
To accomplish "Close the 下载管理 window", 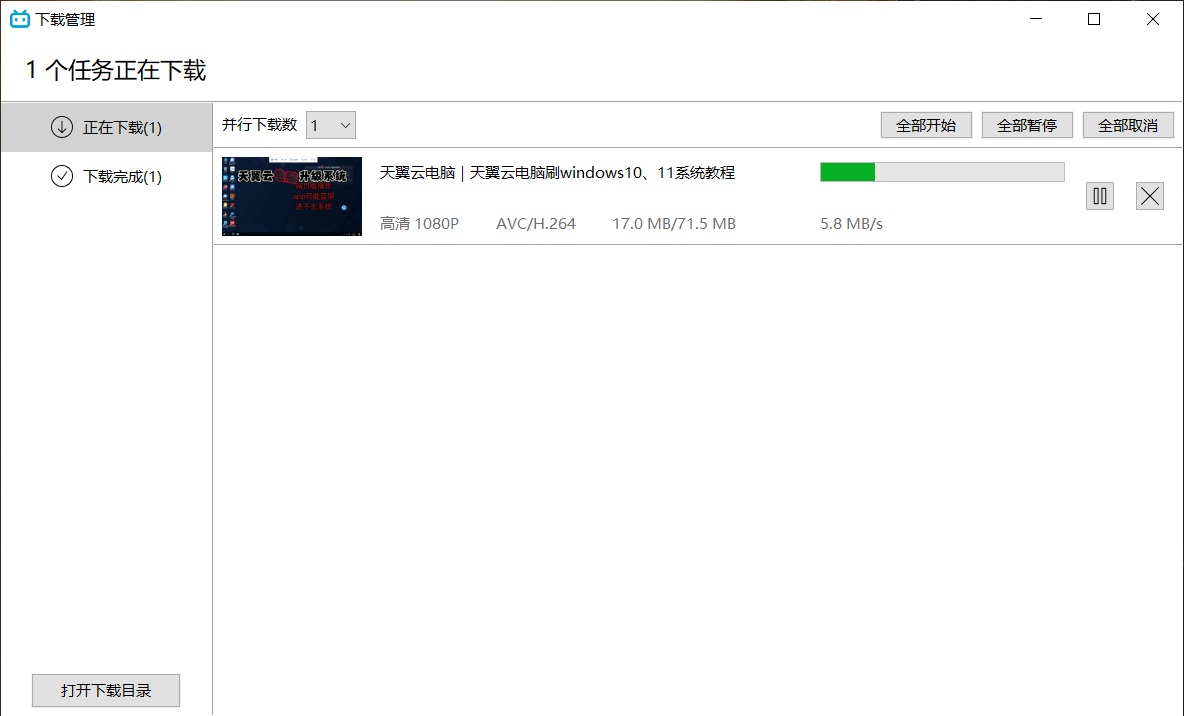I will (1152, 19).
